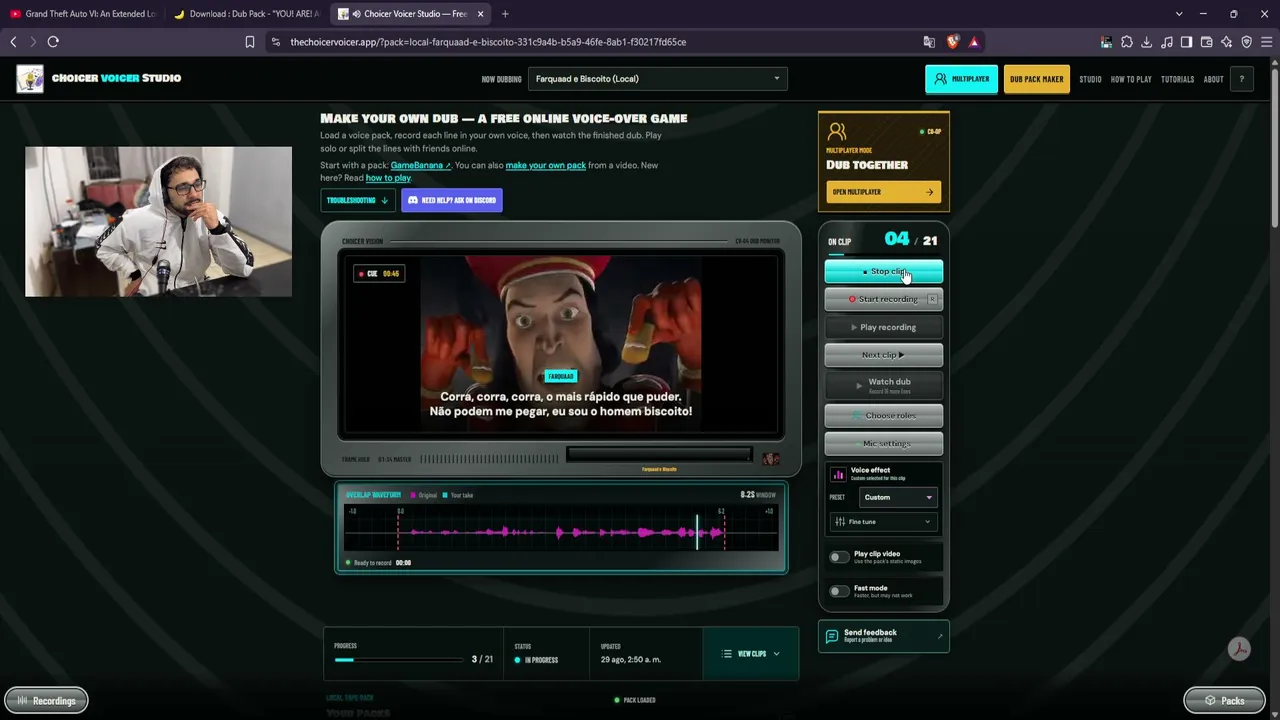Expand the Troubleshooting section
Image resolution: width=1280 pixels, height=720 pixels.
357,200
